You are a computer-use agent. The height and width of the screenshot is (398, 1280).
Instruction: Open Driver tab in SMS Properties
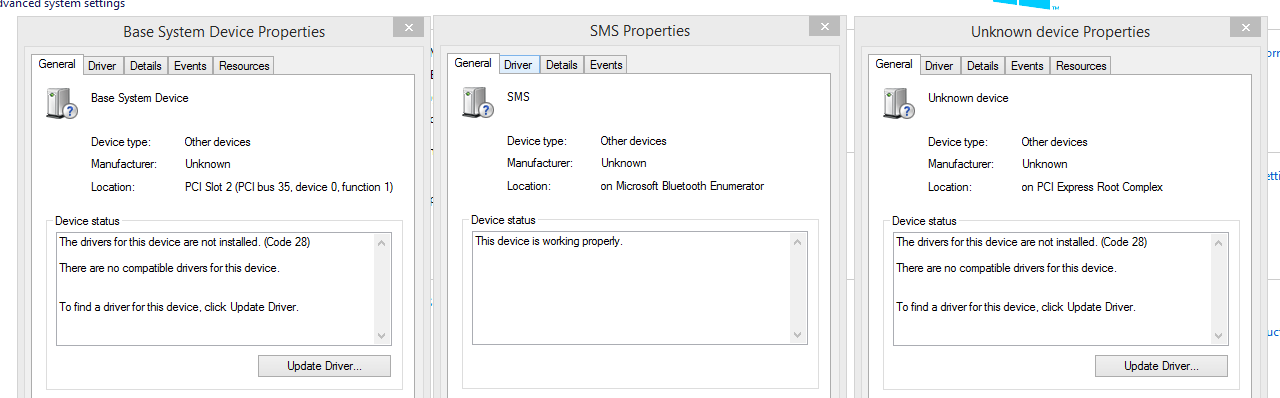[x=518, y=65]
